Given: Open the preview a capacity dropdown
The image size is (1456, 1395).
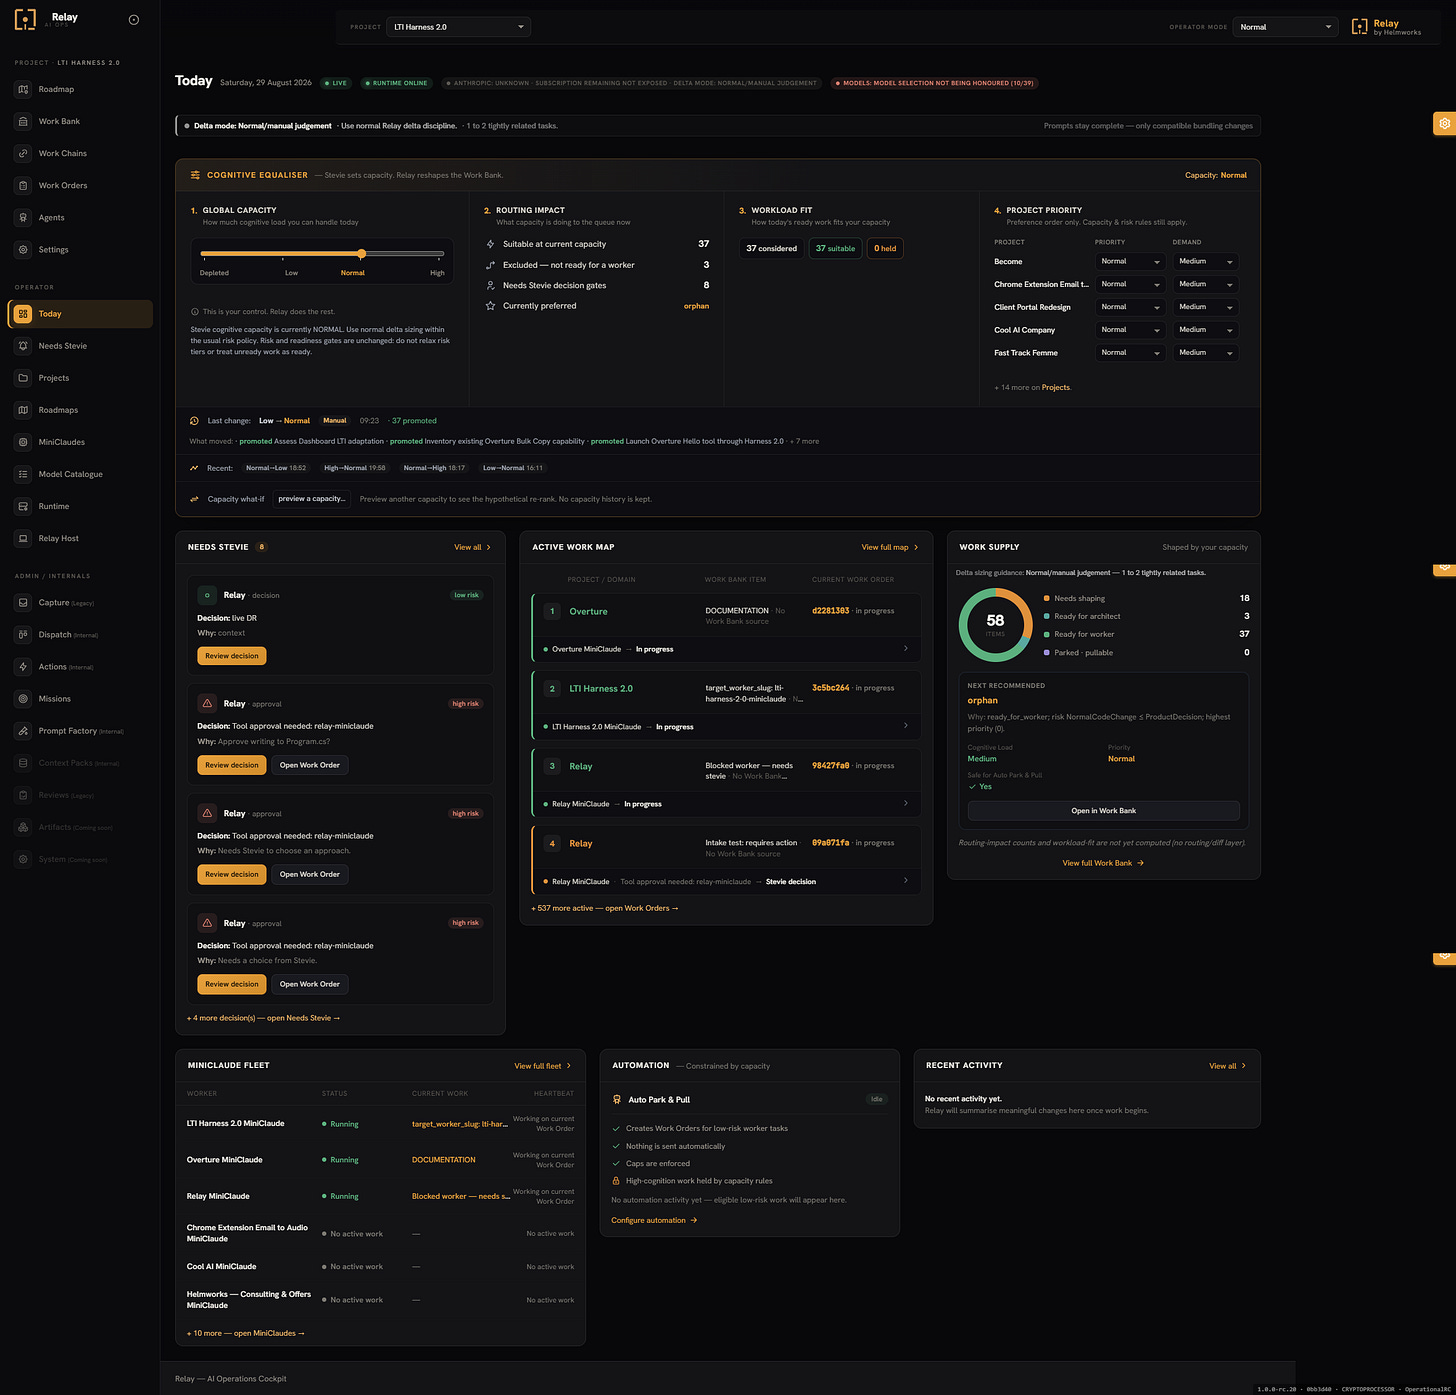Looking at the screenshot, I should (312, 499).
